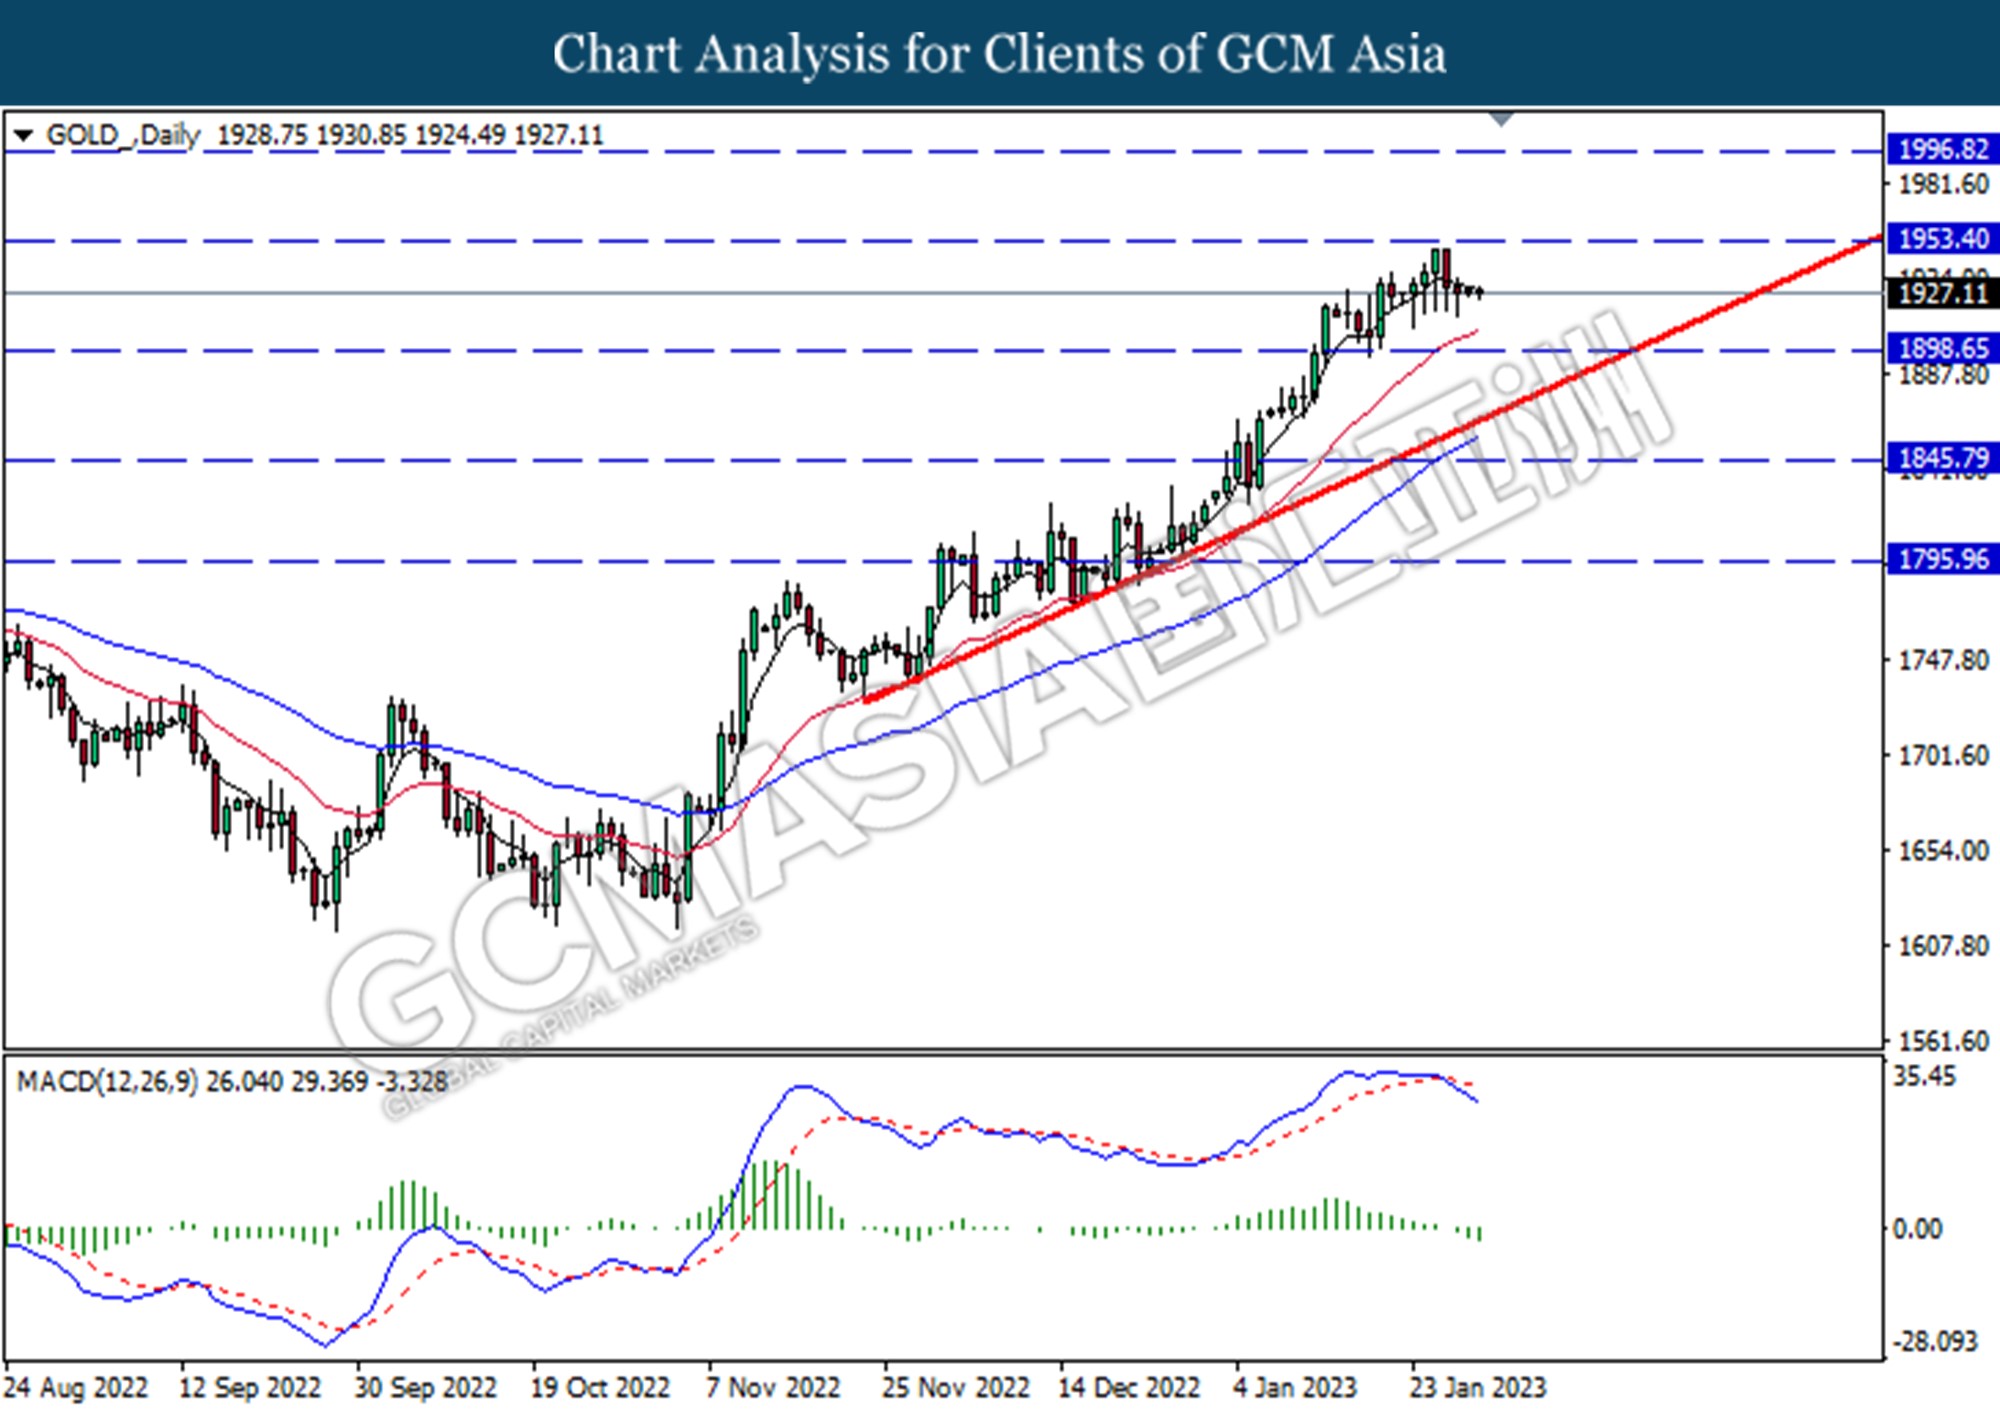Click the 30 Sep 2022 date label

click(x=426, y=1388)
